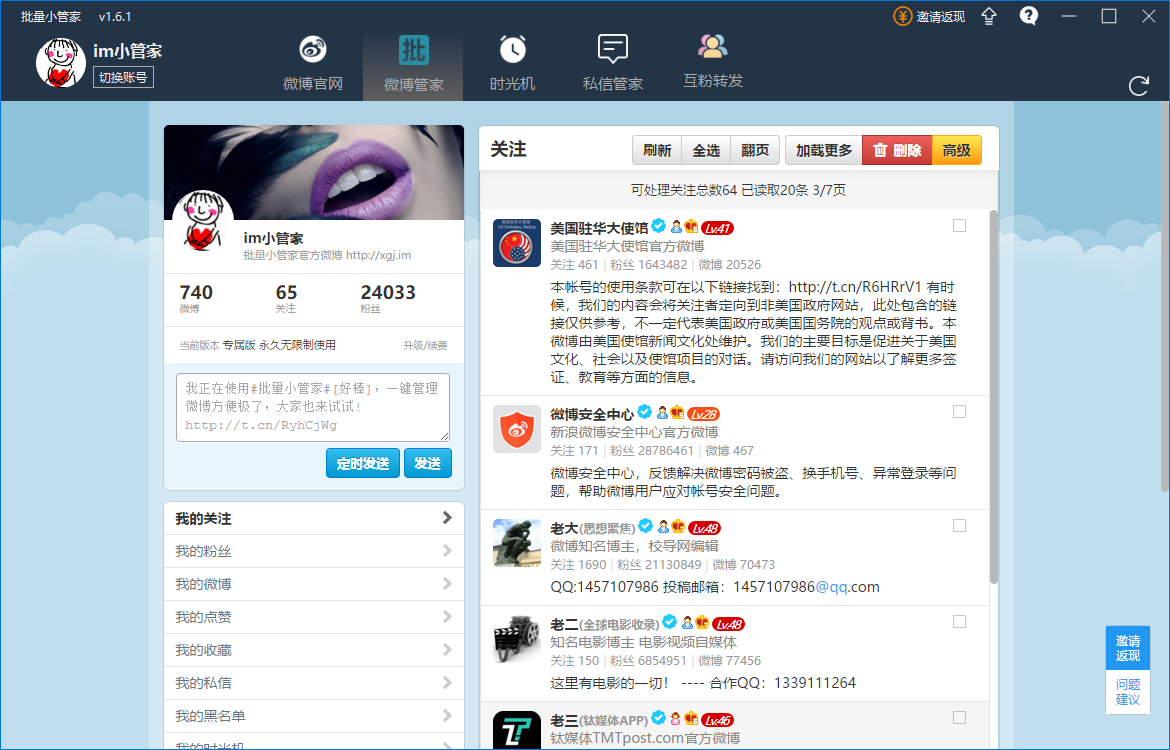
Task: Click the outer page scrollbar thumb
Action: 1165,297
